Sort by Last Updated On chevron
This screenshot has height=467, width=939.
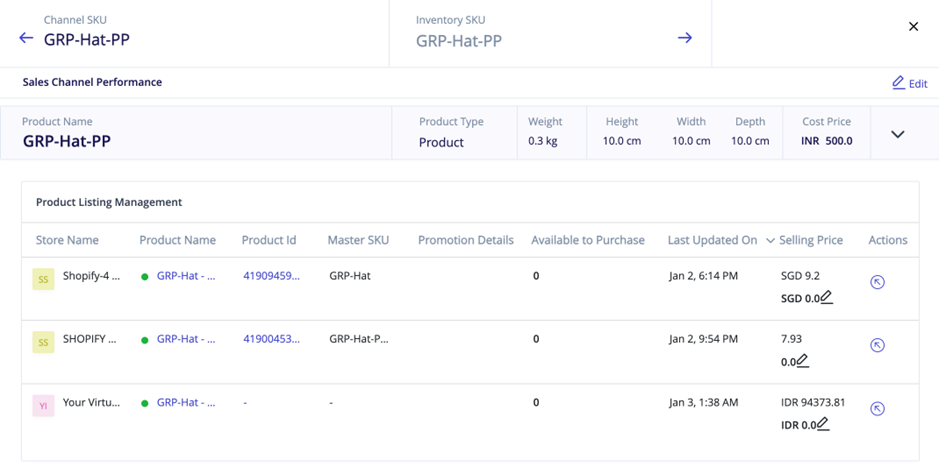pyautogui.click(x=770, y=241)
